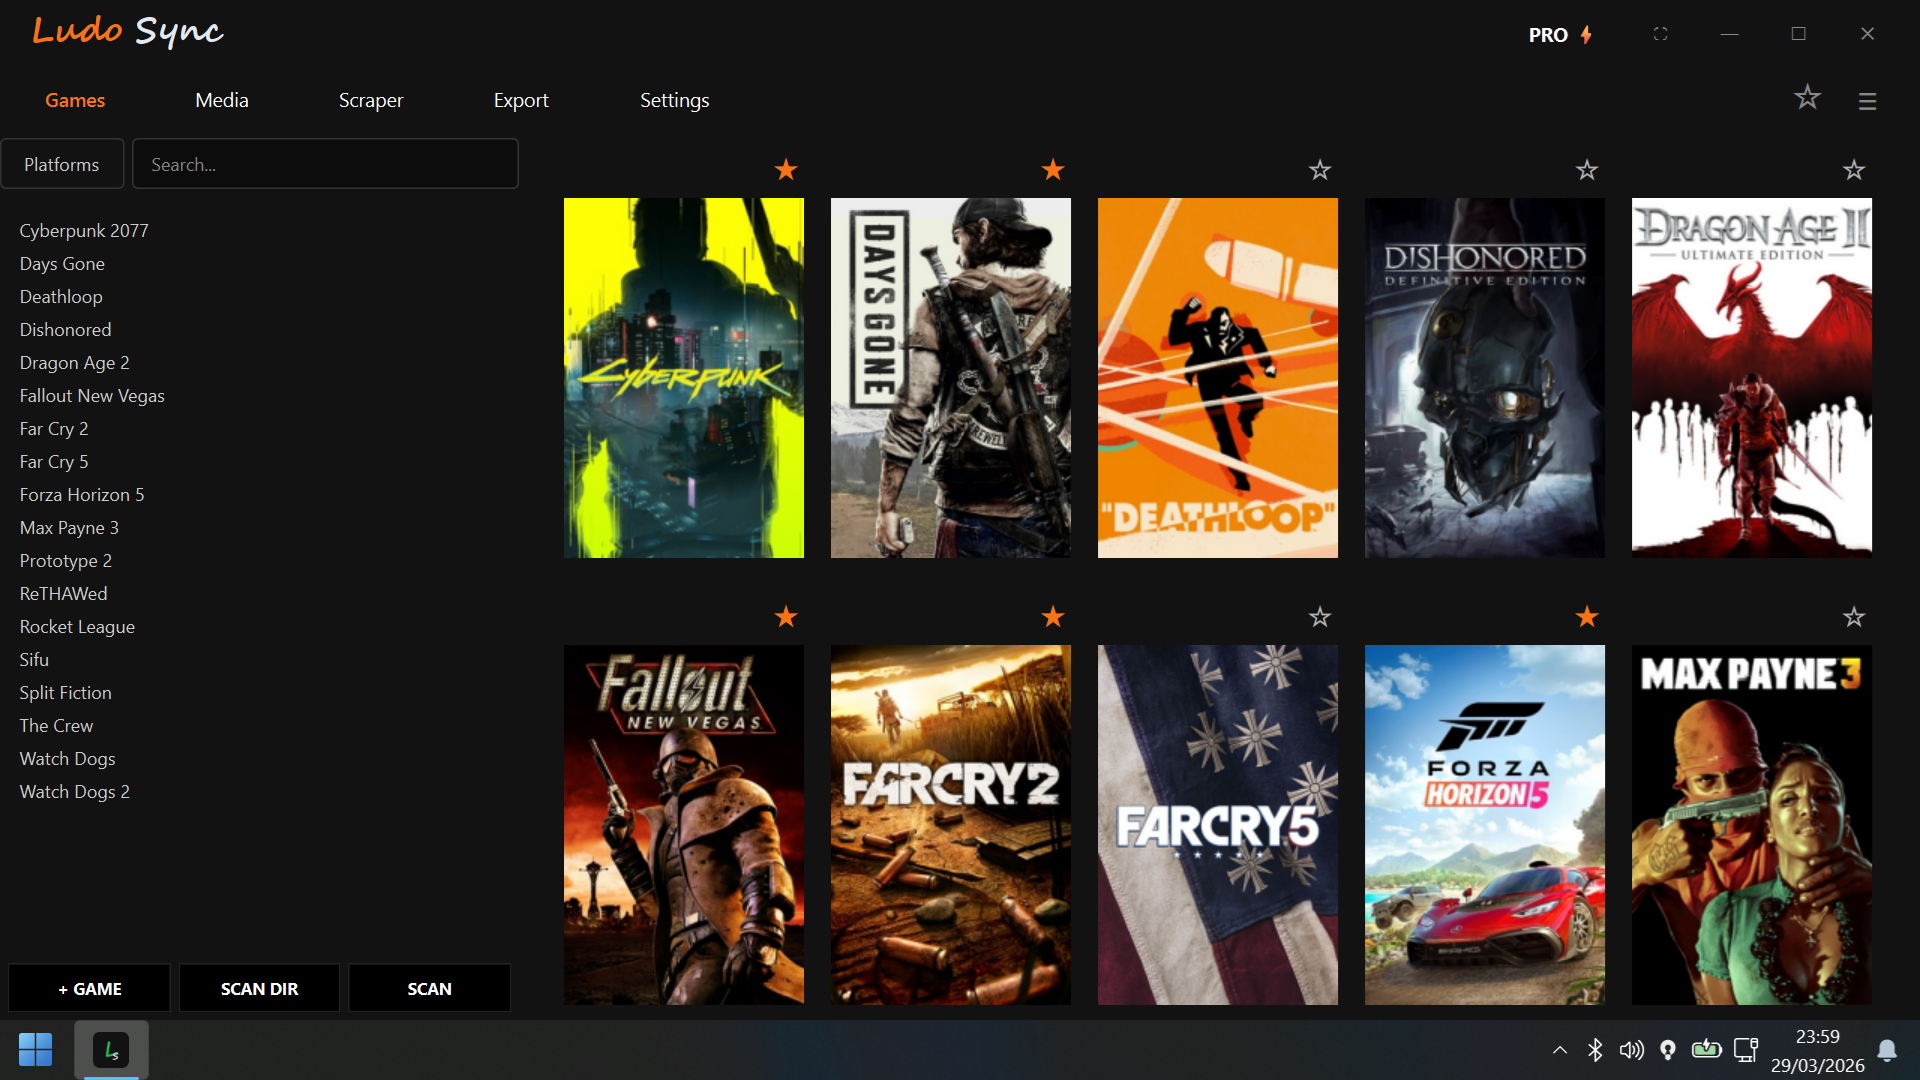Select the Dishonored cover thumbnail

pos(1484,378)
